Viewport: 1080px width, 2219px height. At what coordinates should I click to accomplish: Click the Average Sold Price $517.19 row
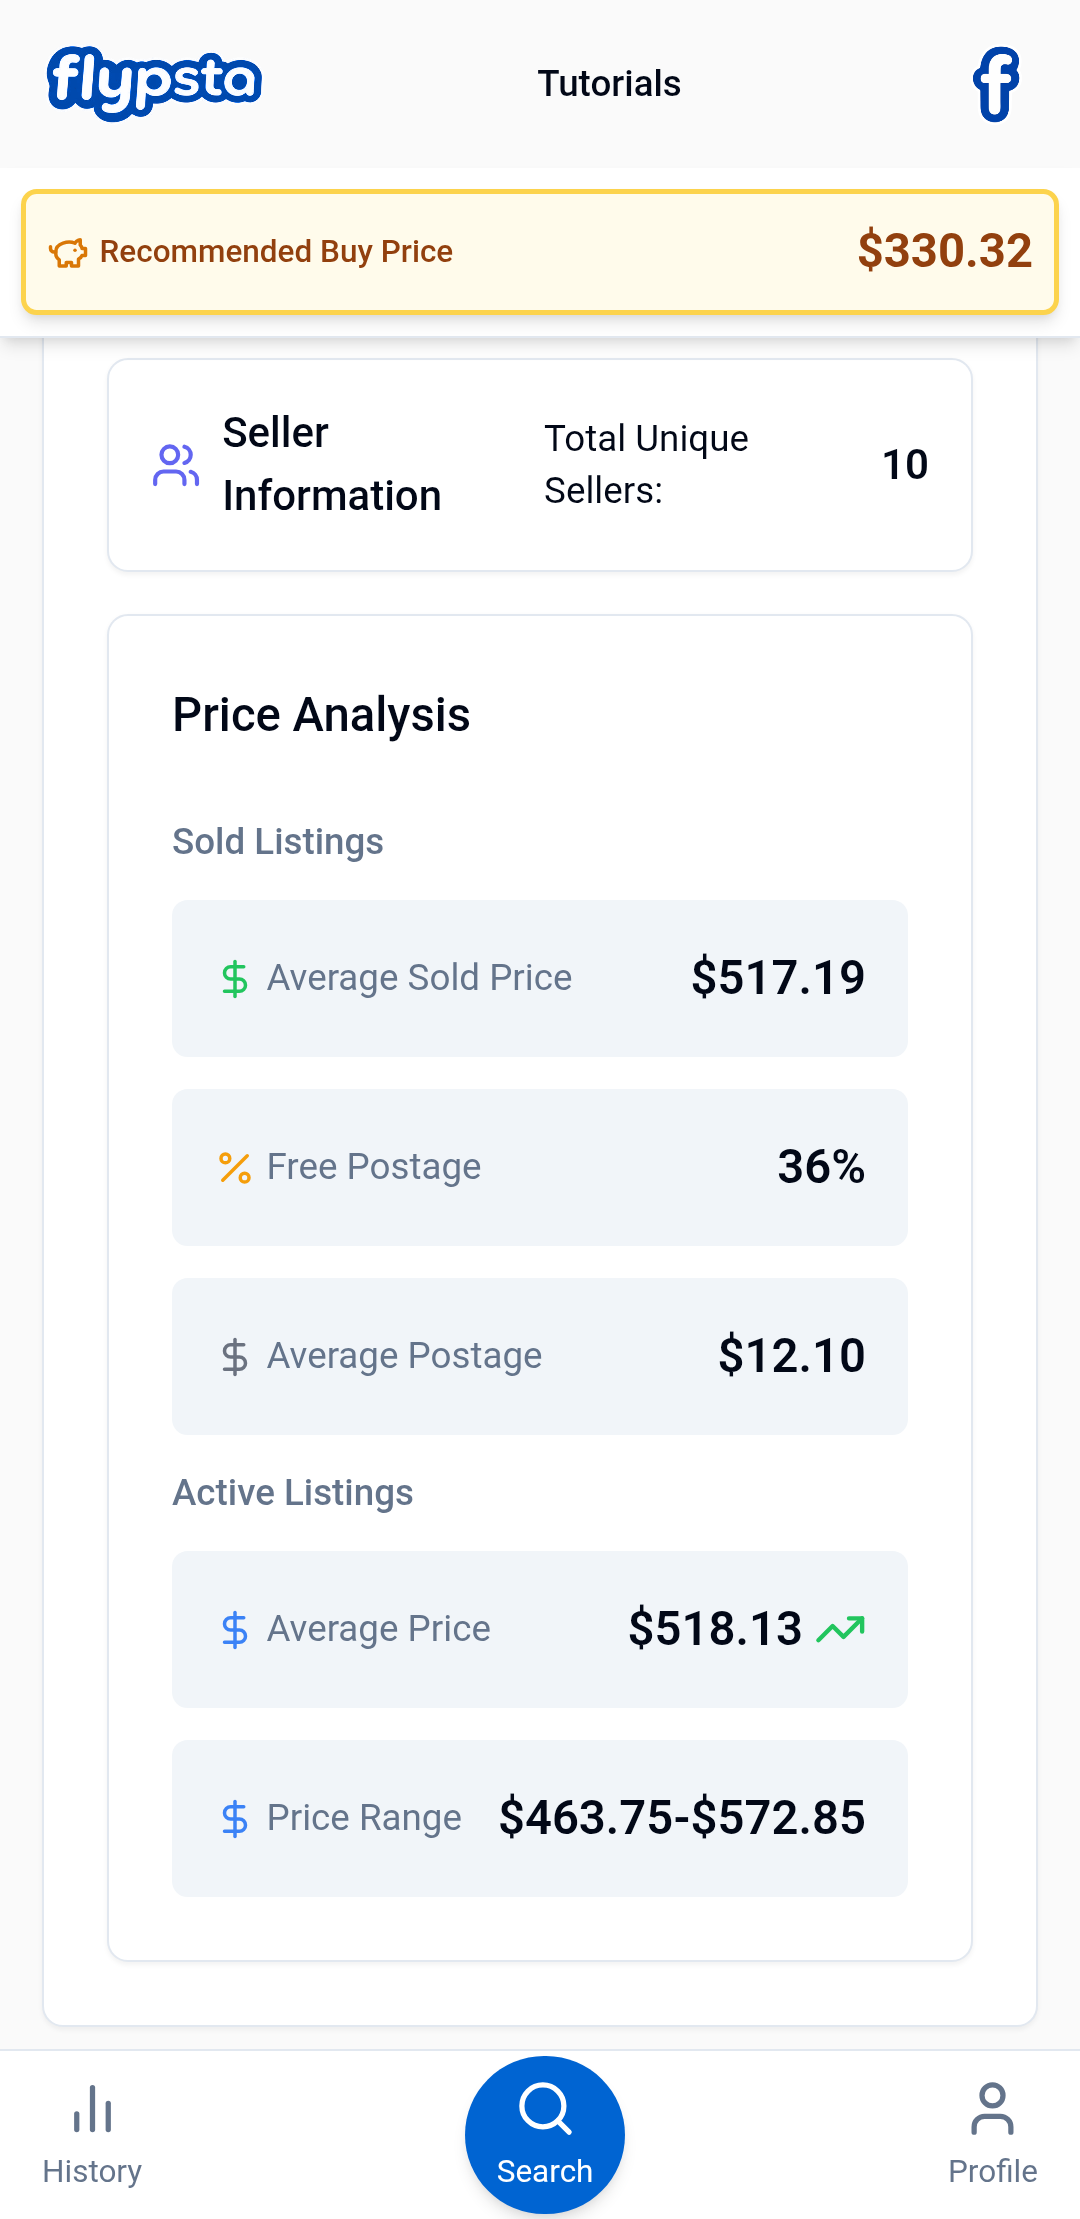540,978
